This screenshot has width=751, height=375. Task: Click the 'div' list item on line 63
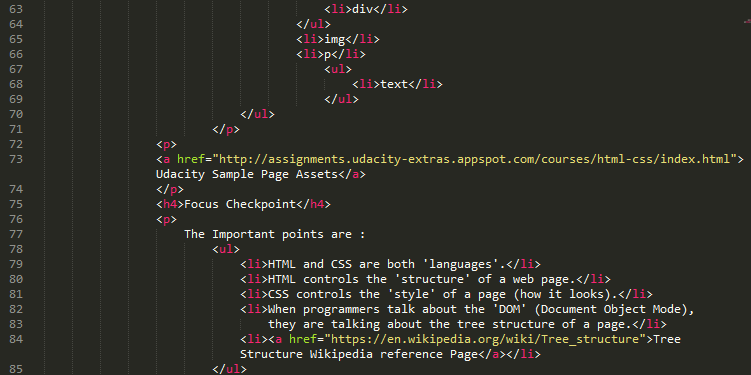click(362, 9)
